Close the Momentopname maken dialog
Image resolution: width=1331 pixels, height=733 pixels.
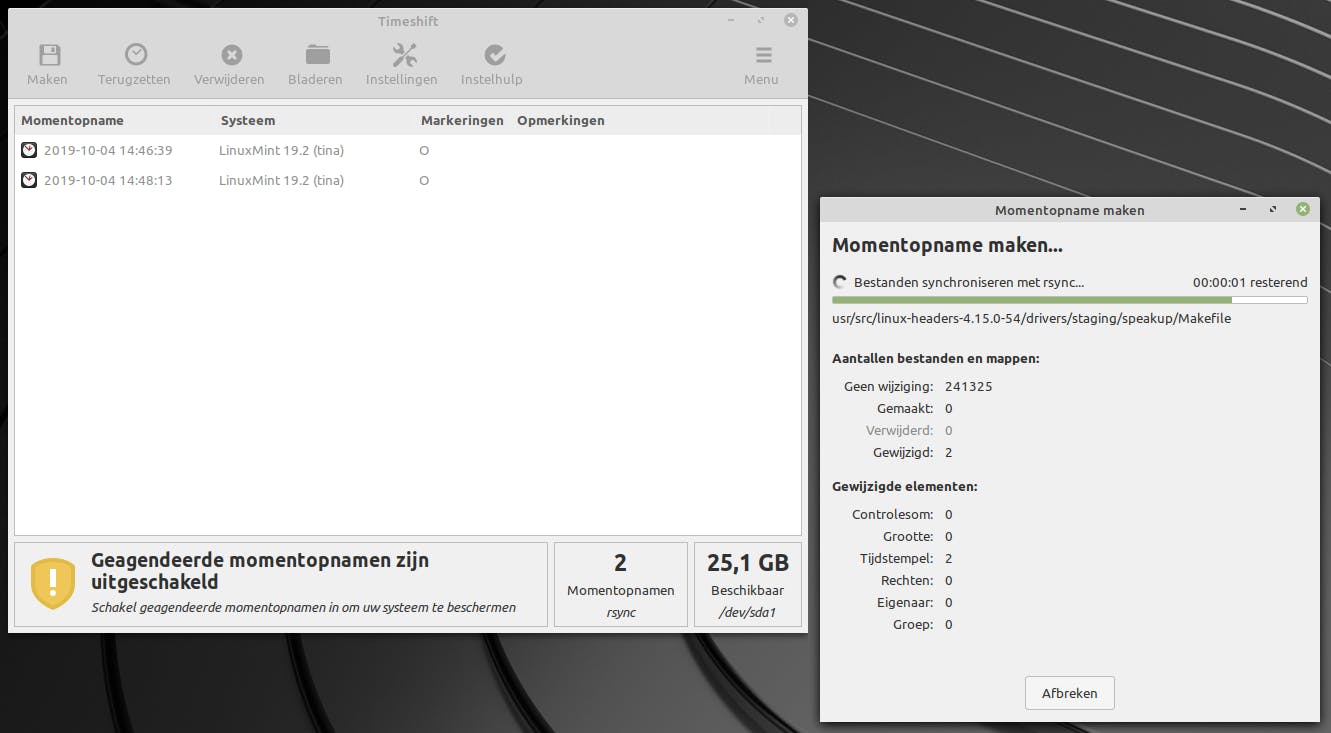point(1303,210)
